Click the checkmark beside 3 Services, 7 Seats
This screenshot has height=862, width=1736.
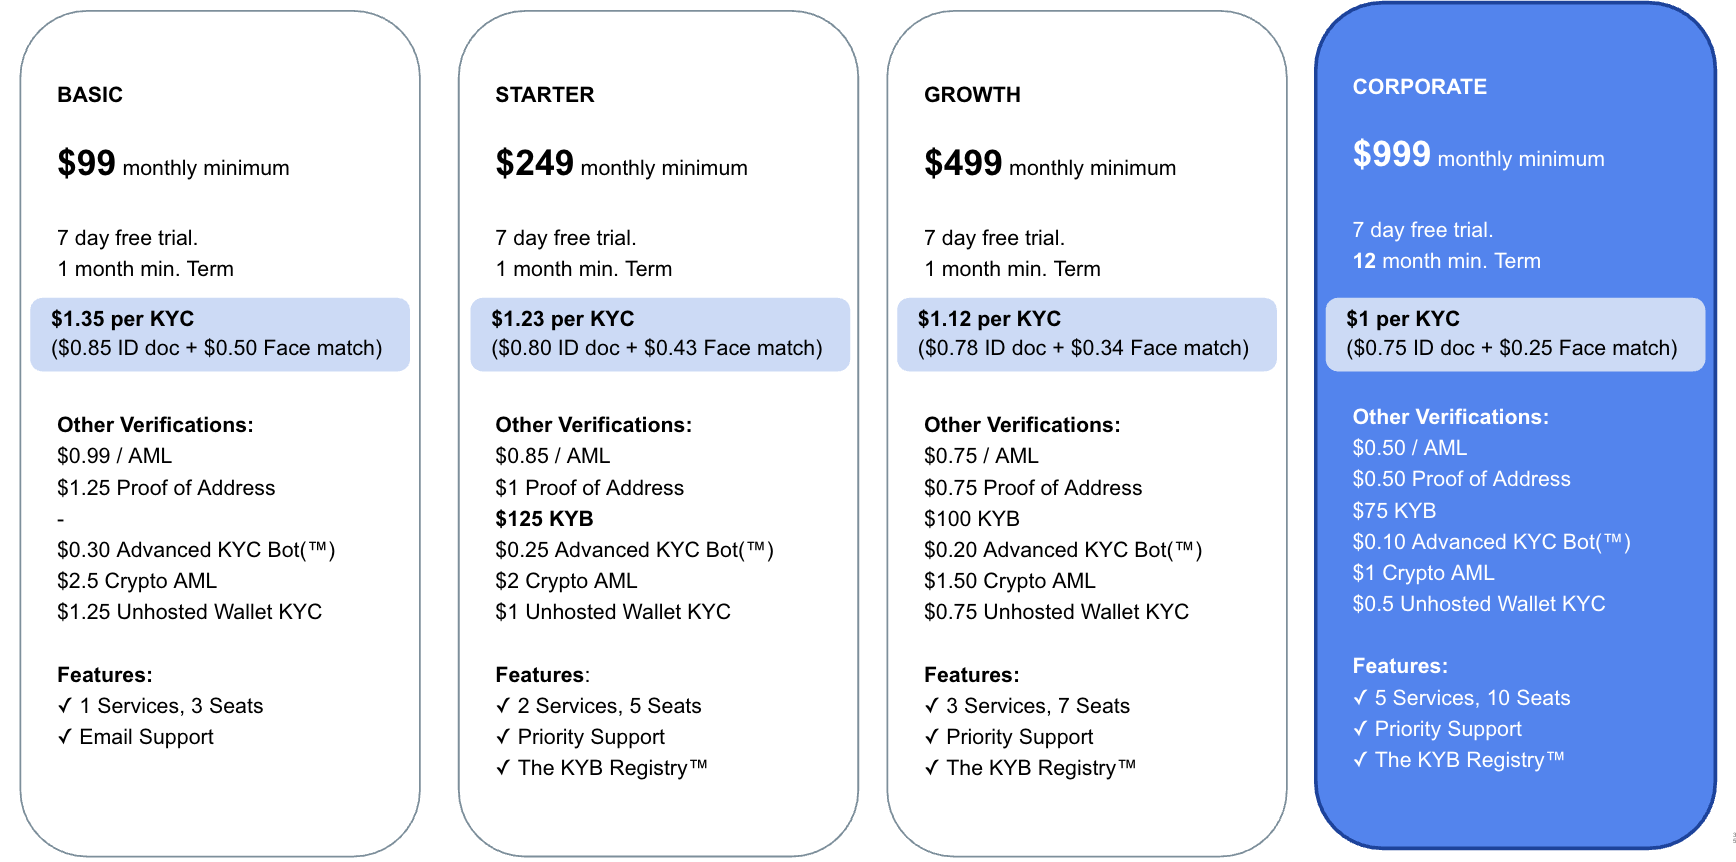[x=932, y=706]
